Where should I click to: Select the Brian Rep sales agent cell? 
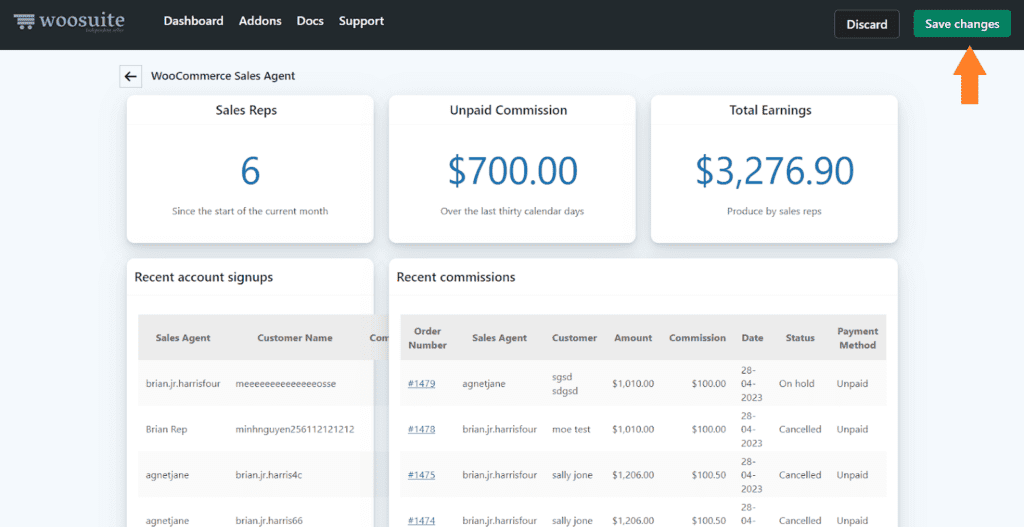(167, 429)
